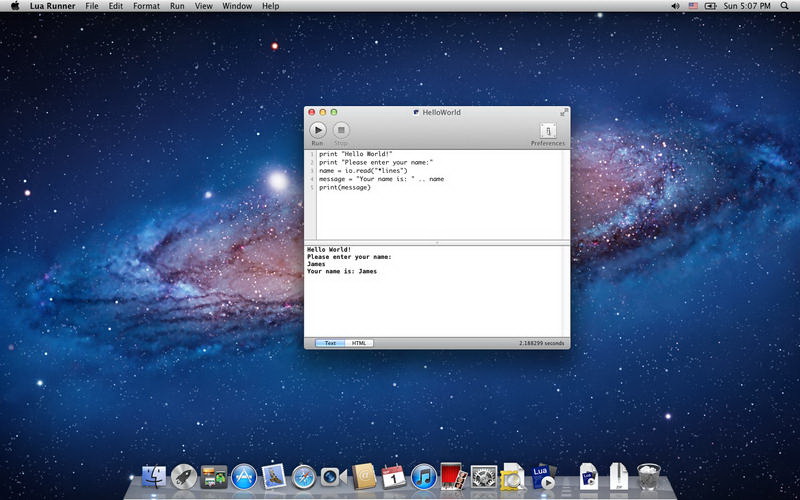Open System Preferences gear in Dock
The height and width of the screenshot is (500, 800).
(x=484, y=478)
